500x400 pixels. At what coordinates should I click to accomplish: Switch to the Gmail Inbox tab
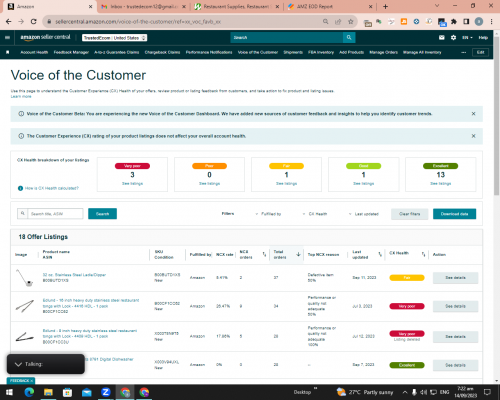pos(142,7)
